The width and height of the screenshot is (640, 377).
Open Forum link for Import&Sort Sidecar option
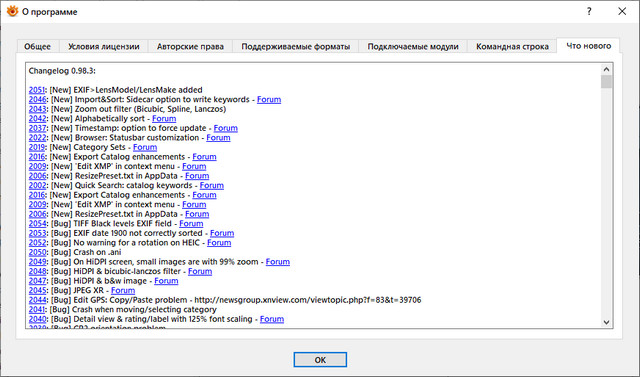coord(269,100)
